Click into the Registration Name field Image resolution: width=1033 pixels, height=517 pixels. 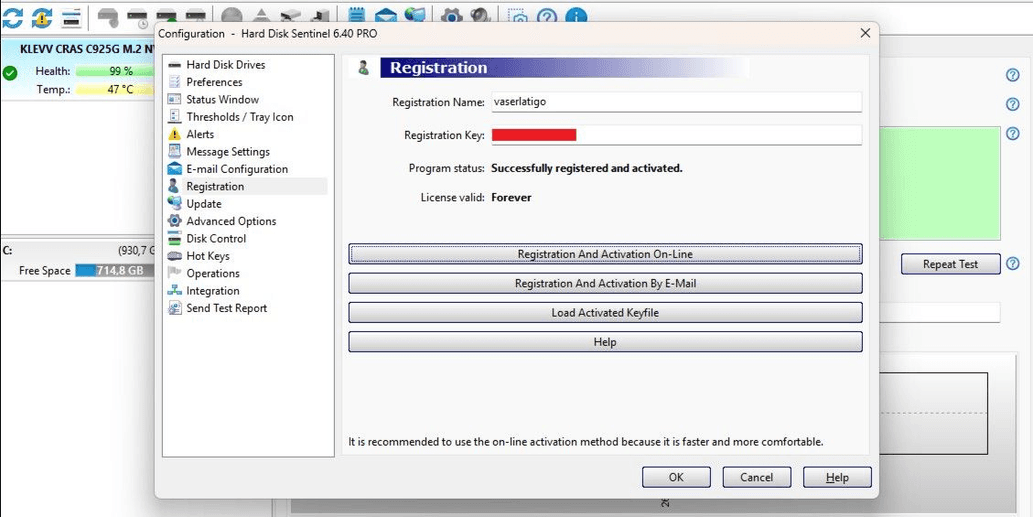point(675,102)
